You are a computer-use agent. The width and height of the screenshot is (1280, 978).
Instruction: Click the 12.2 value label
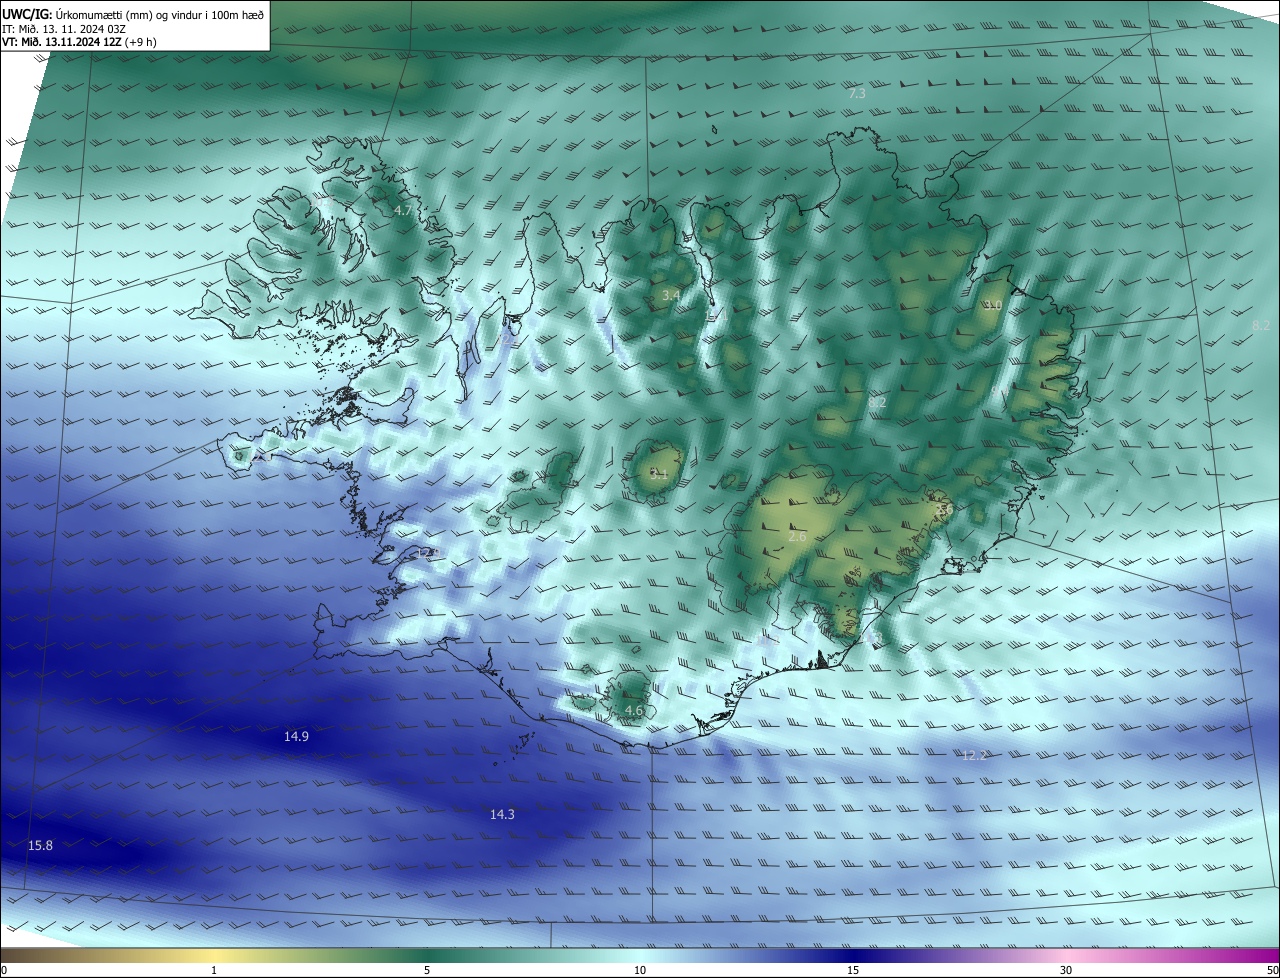tap(974, 755)
